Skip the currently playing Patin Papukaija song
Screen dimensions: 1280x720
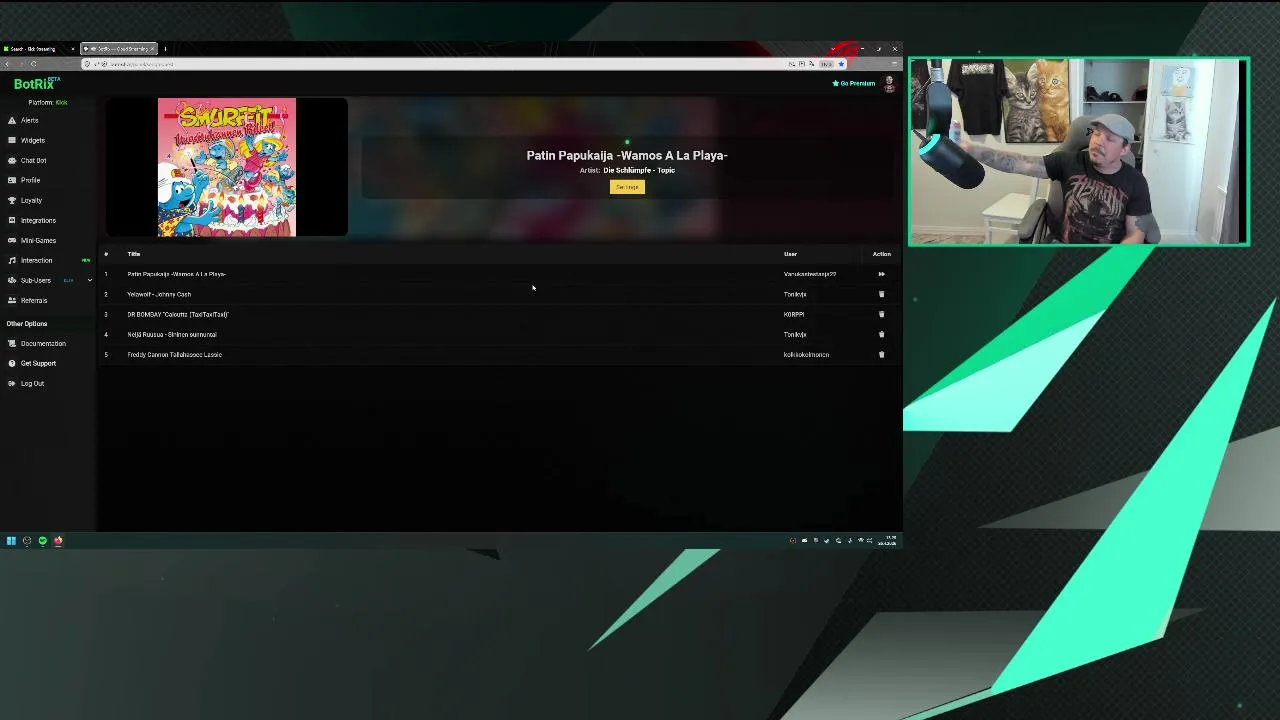click(x=881, y=274)
